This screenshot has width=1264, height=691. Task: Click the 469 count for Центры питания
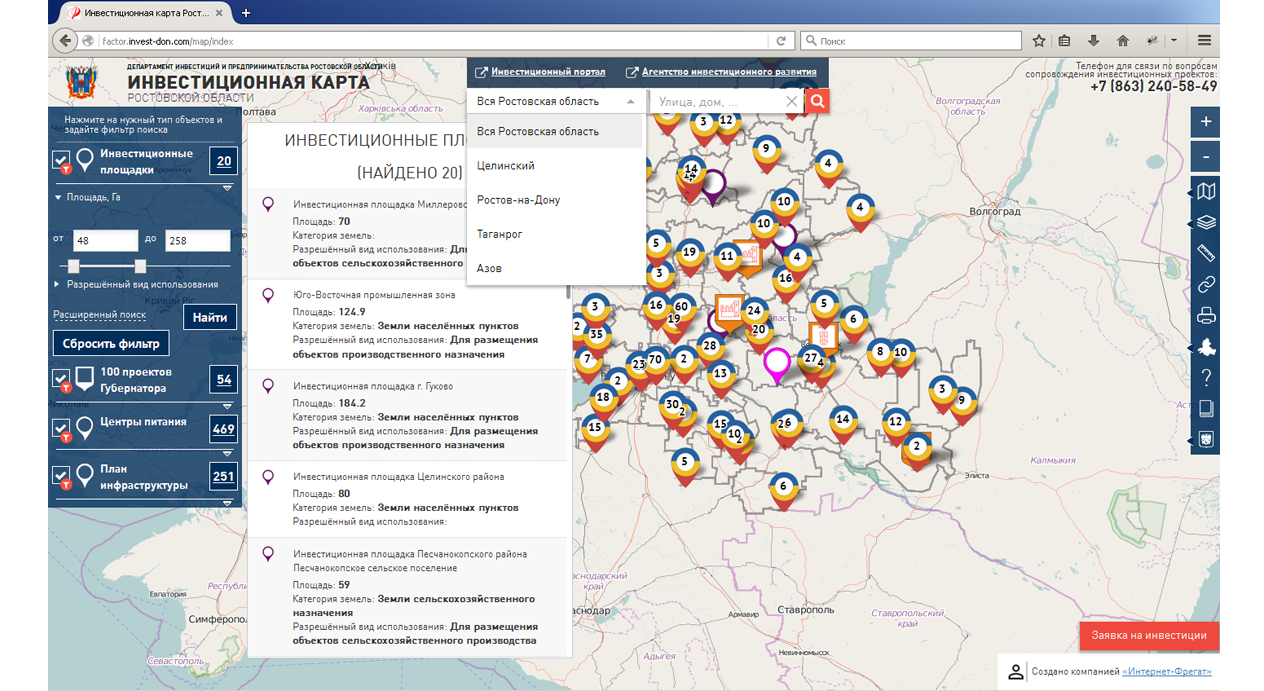(x=224, y=429)
